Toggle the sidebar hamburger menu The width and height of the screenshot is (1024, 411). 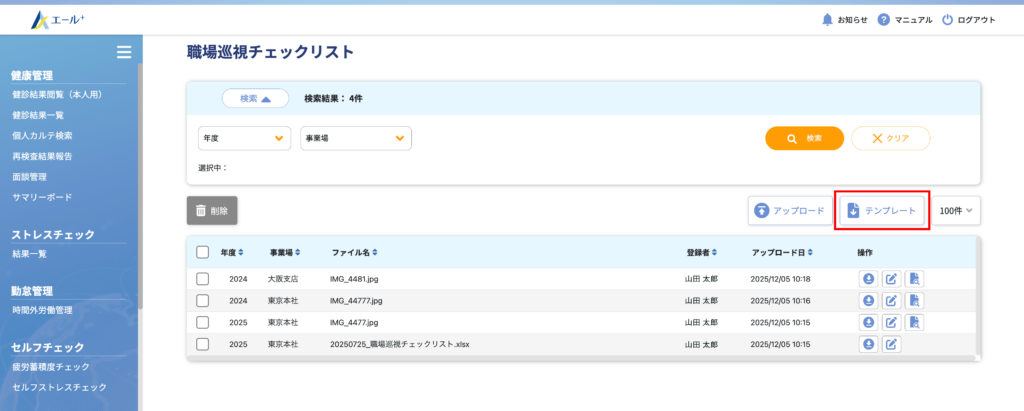(x=124, y=52)
